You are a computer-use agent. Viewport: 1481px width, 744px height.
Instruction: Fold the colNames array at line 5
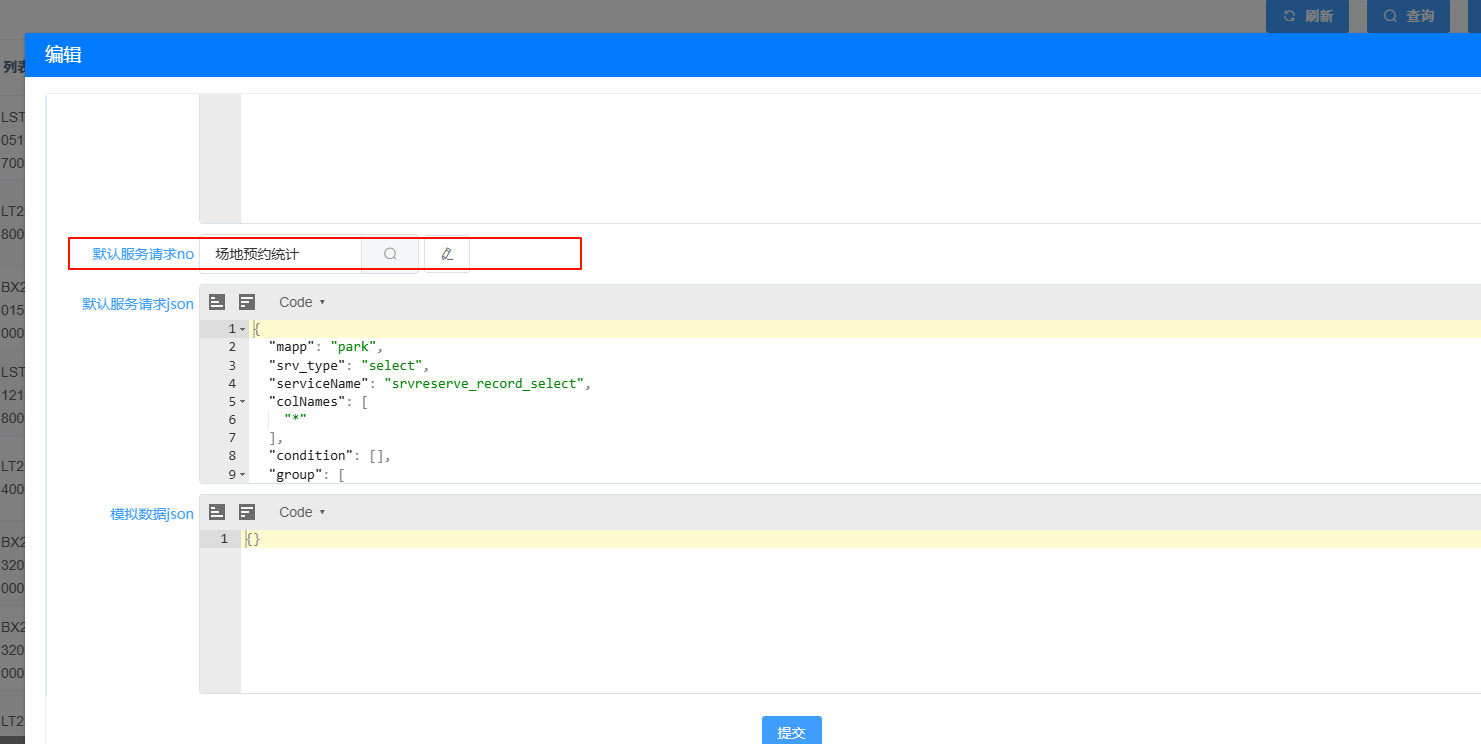(243, 402)
